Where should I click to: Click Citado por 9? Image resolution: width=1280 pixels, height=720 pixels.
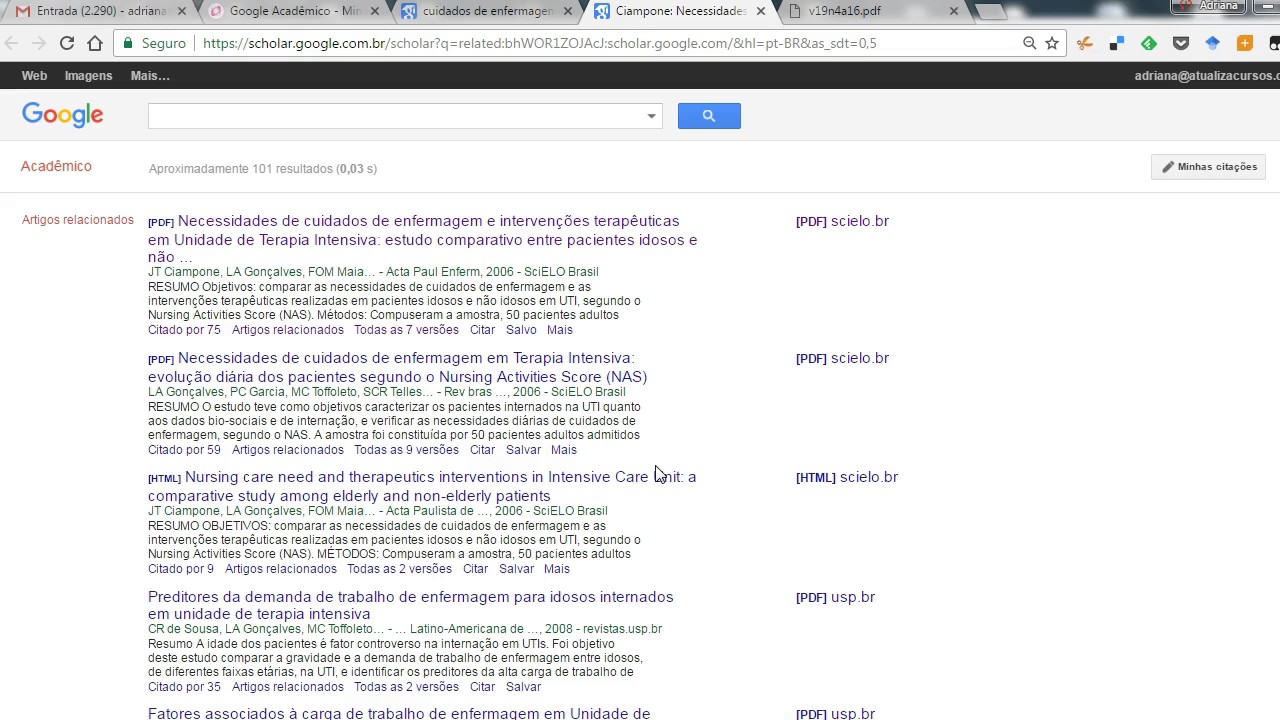coord(181,569)
